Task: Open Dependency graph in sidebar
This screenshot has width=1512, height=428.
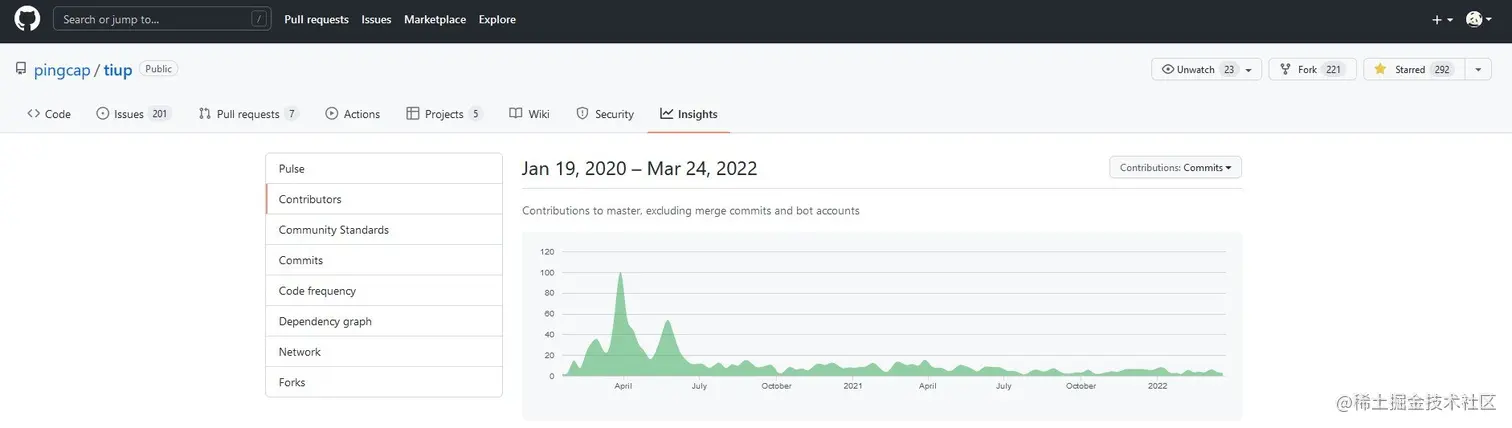Action: click(384, 321)
